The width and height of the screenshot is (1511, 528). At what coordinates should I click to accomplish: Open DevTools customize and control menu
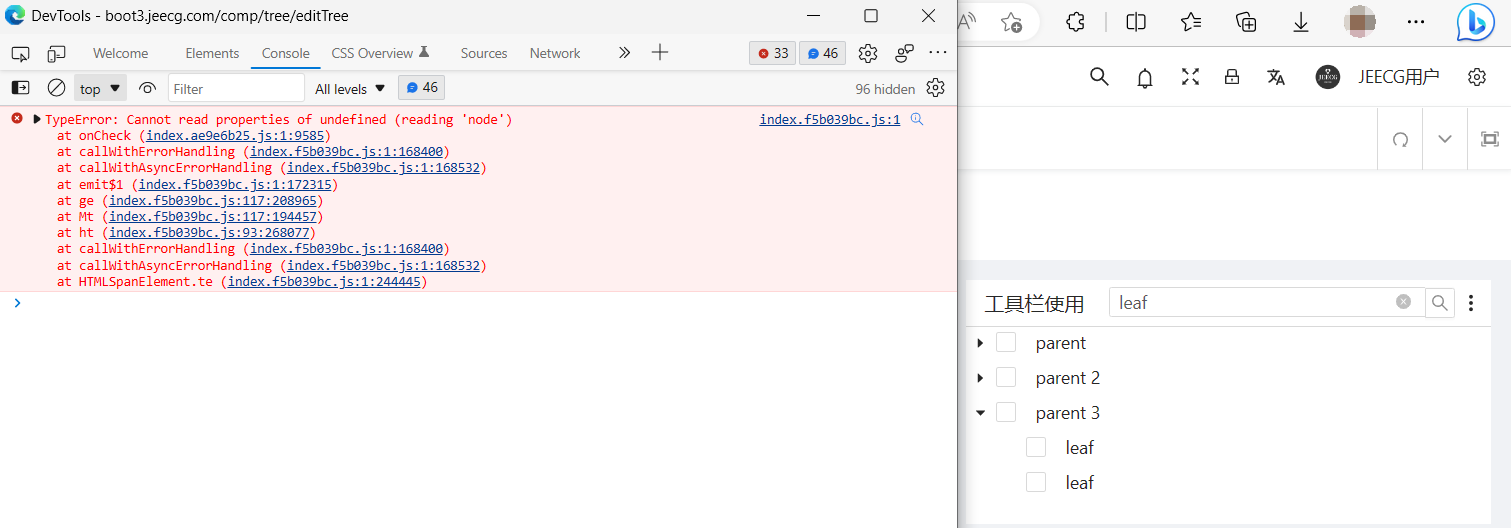click(938, 53)
